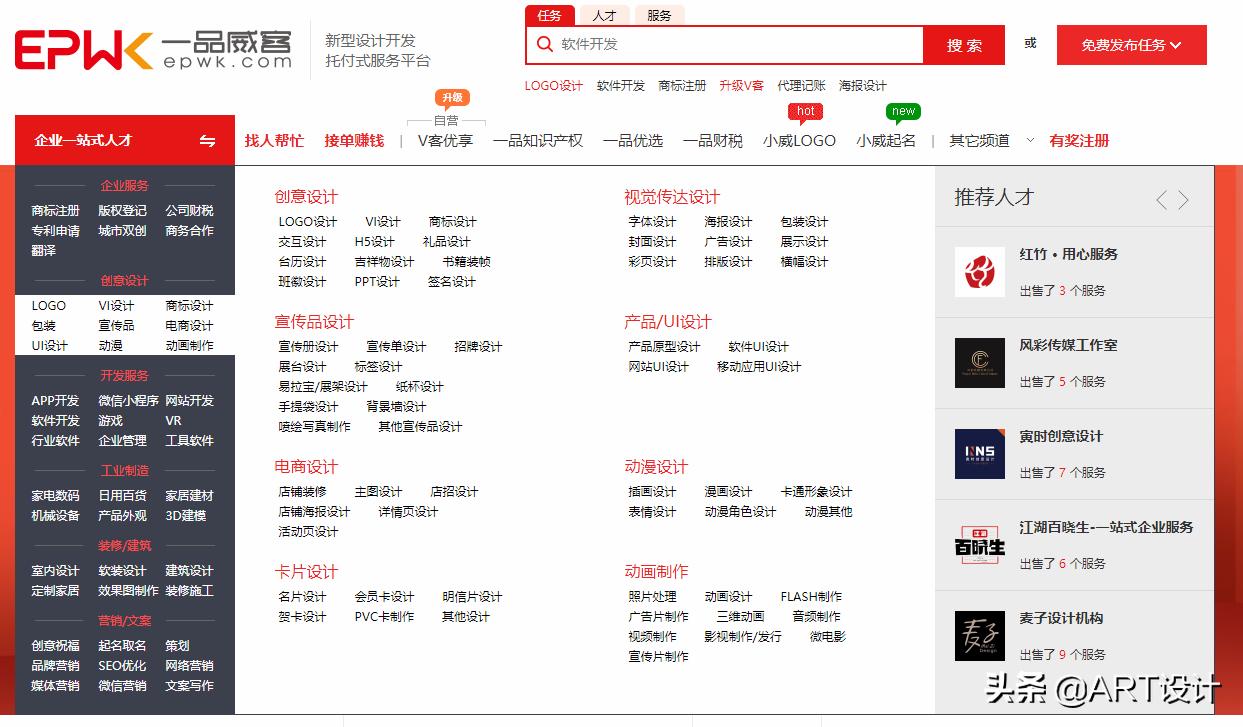Click the LOGO设计 quick link under the search bar
The height and width of the screenshot is (727, 1243).
click(553, 86)
